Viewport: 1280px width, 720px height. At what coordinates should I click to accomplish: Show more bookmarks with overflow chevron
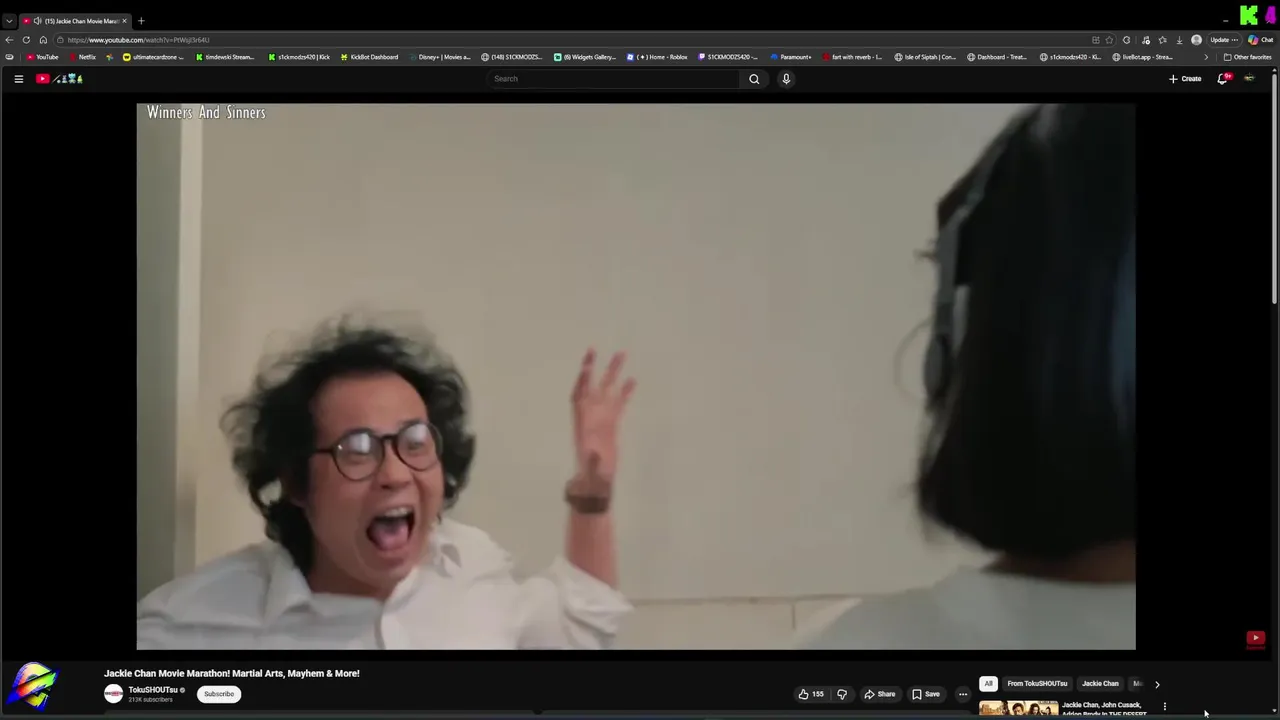1205,57
